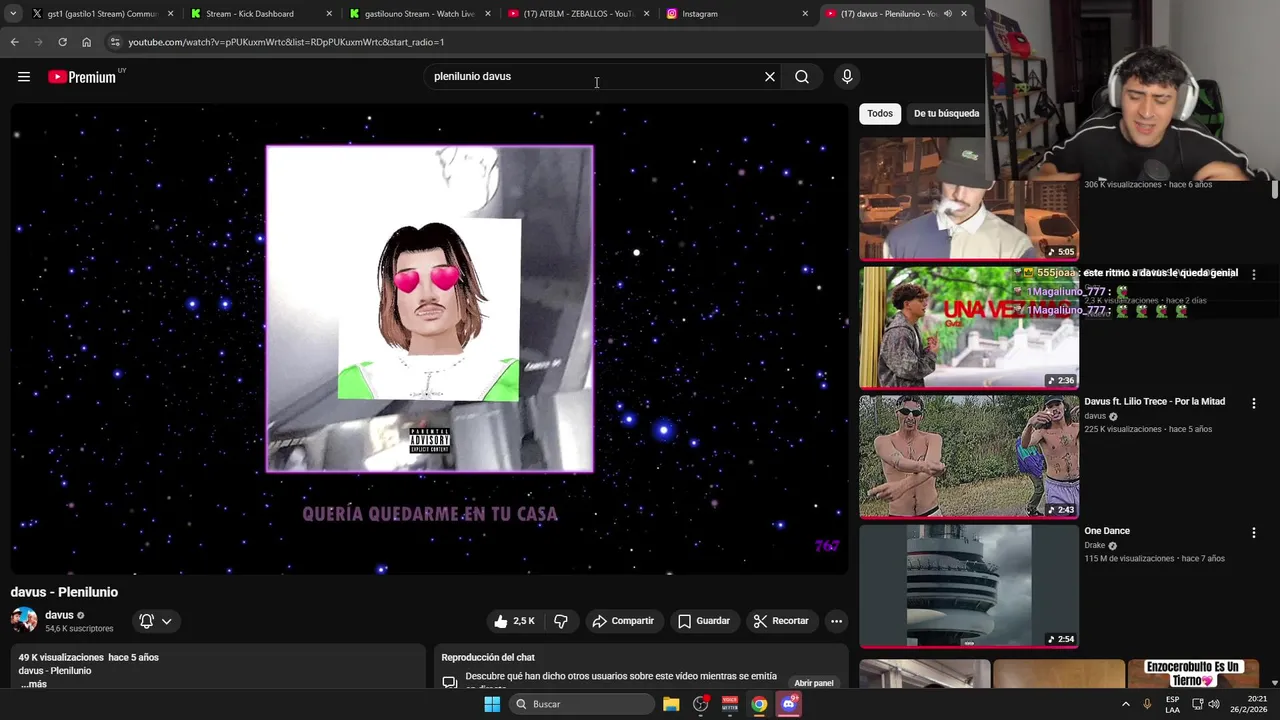
Task: Open Windows Start menu
Action: (x=492, y=704)
